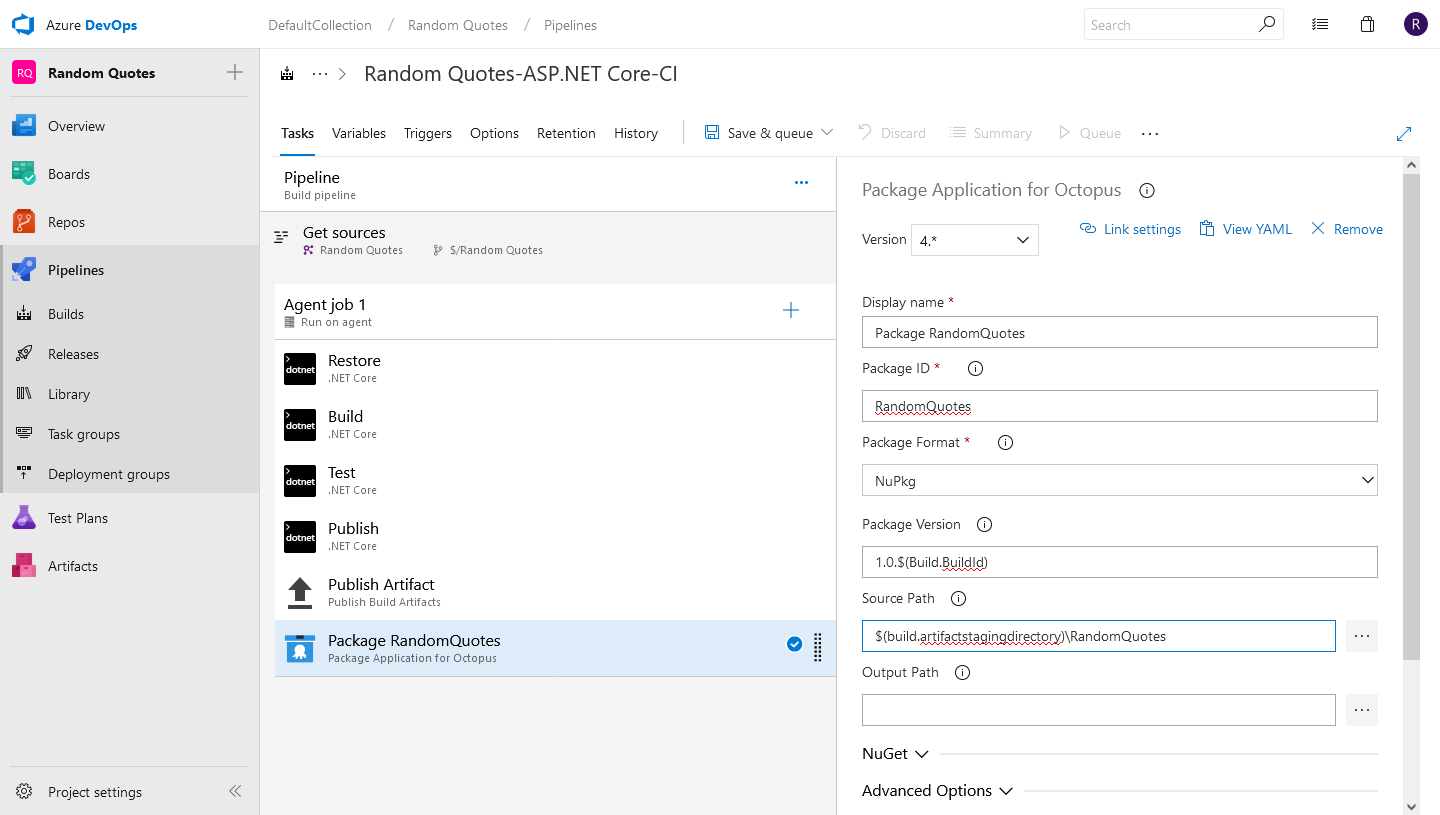Toggle full screen mode icon
This screenshot has width=1440, height=815.
click(x=1404, y=133)
